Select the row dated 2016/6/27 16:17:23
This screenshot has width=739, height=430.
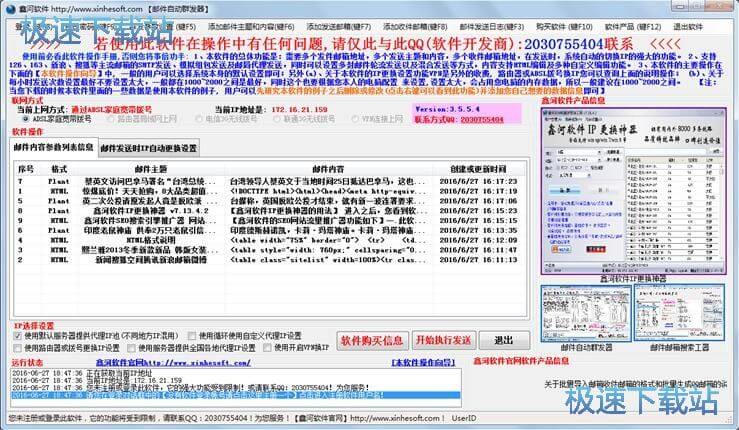(x=269, y=182)
